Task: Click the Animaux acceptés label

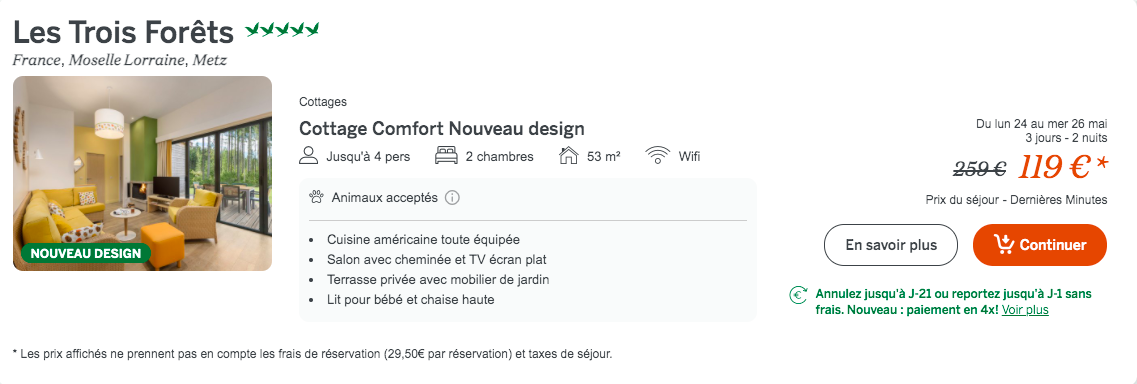Action: point(384,197)
